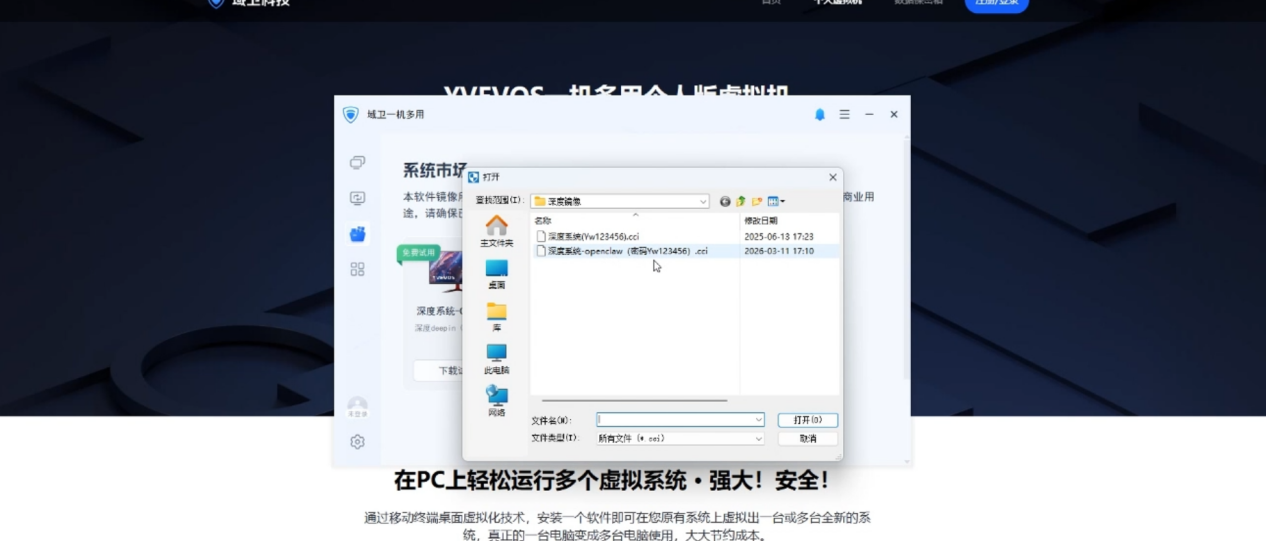1266x541 pixels.
Task: Click the 下载 button on system card
Action: (438, 371)
